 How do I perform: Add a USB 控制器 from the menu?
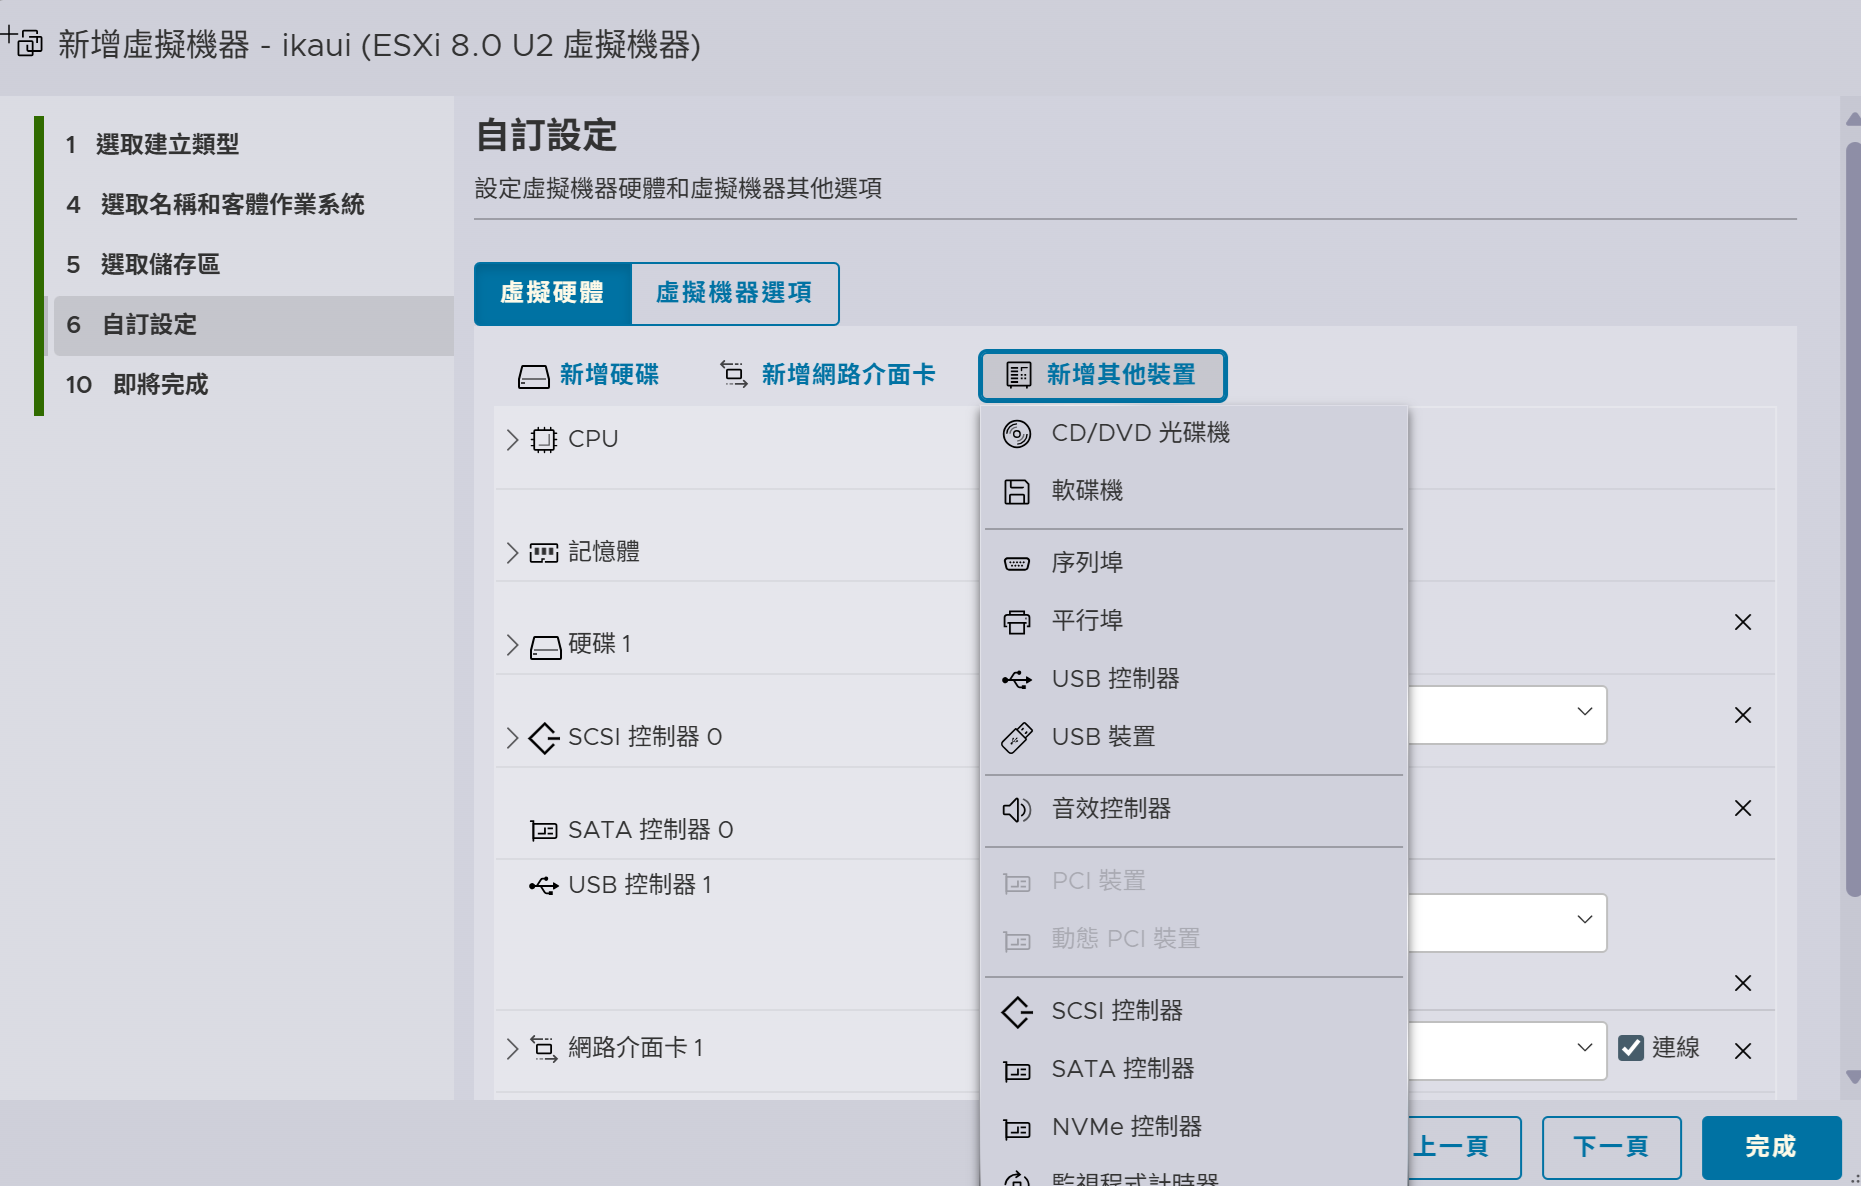point(1194,679)
